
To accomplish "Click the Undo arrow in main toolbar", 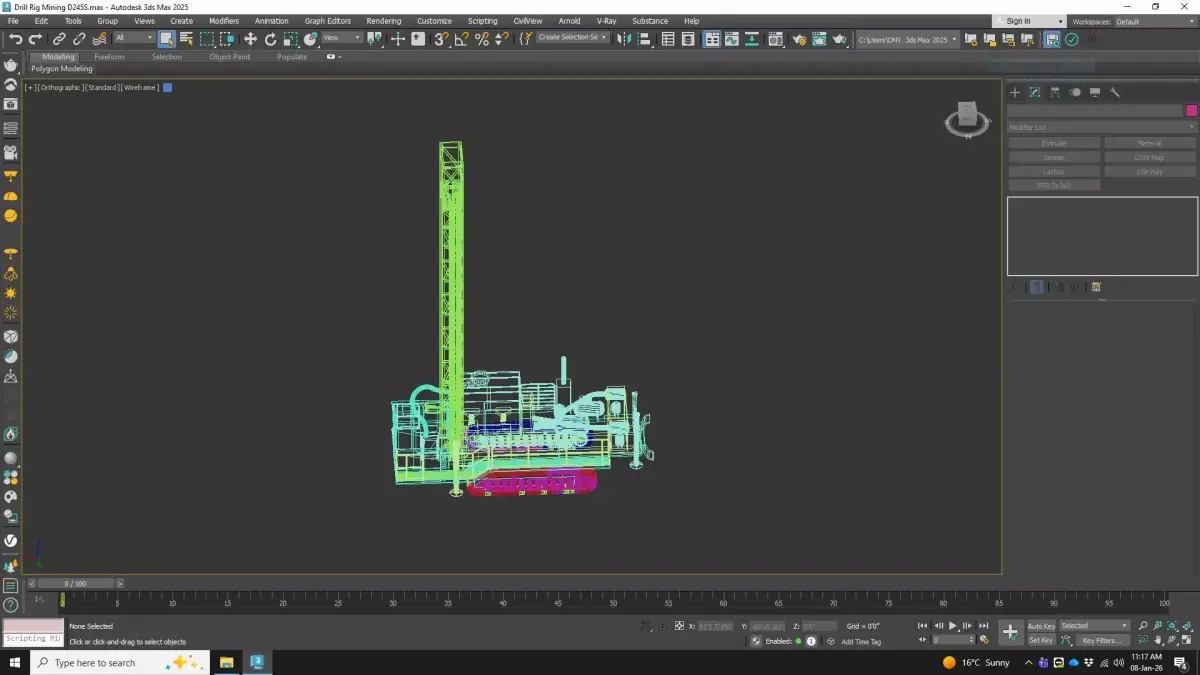I will click(15, 39).
